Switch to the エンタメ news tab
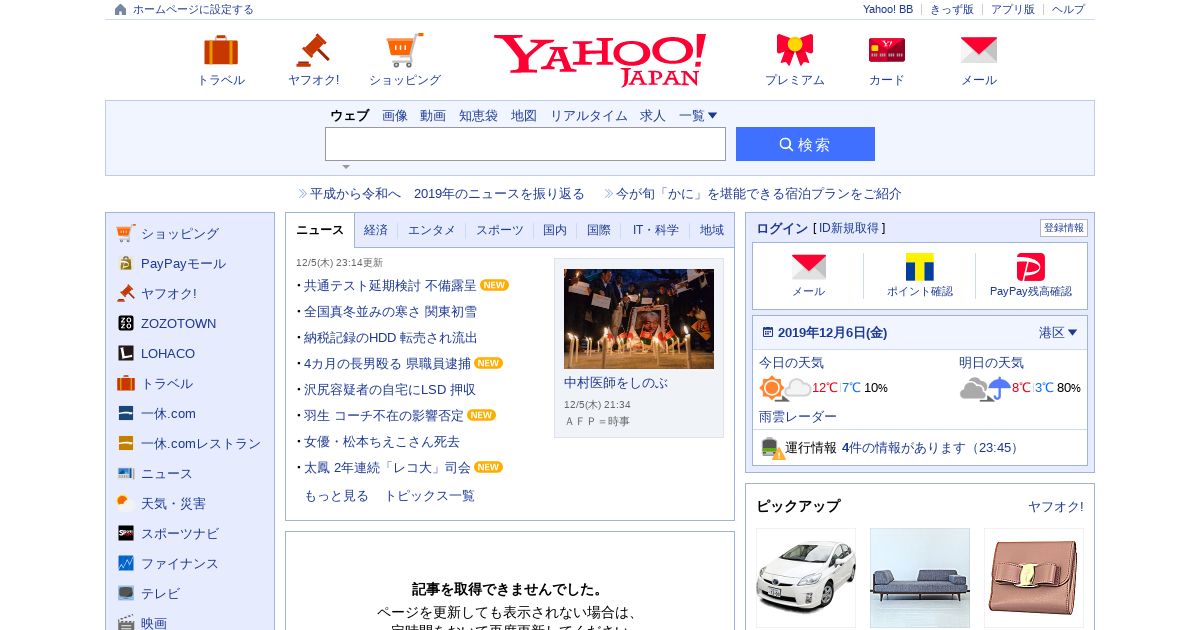 pos(432,230)
